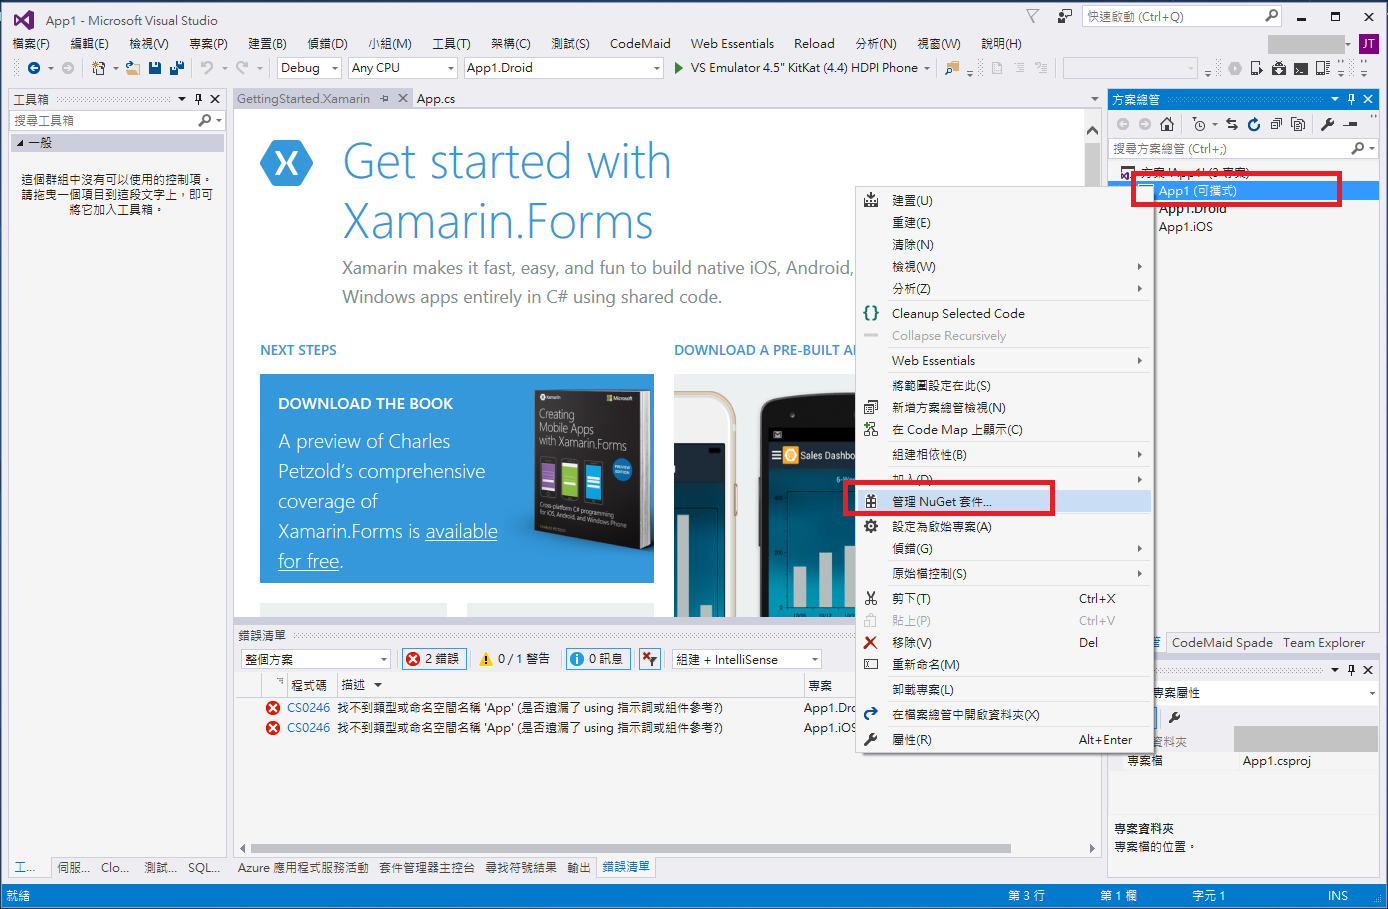
Task: Open the Reload menu
Action: click(814, 43)
